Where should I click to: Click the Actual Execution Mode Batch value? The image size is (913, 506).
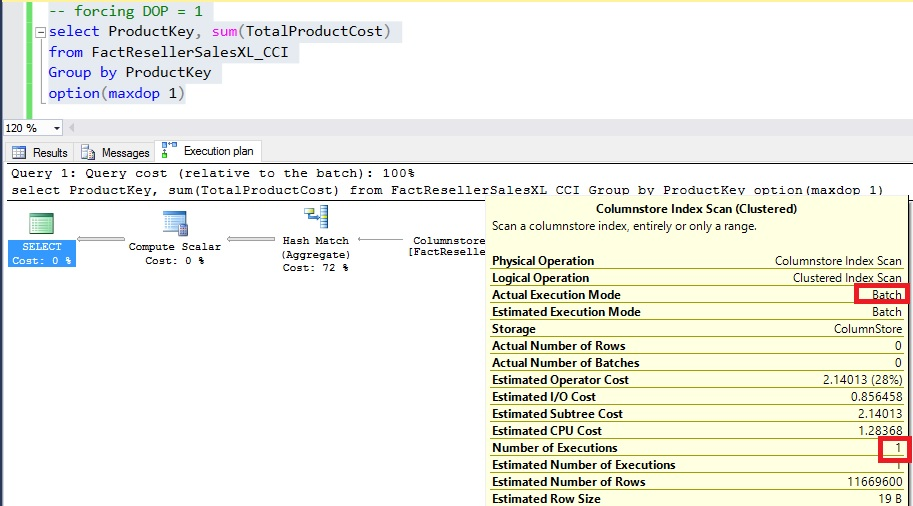click(886, 295)
